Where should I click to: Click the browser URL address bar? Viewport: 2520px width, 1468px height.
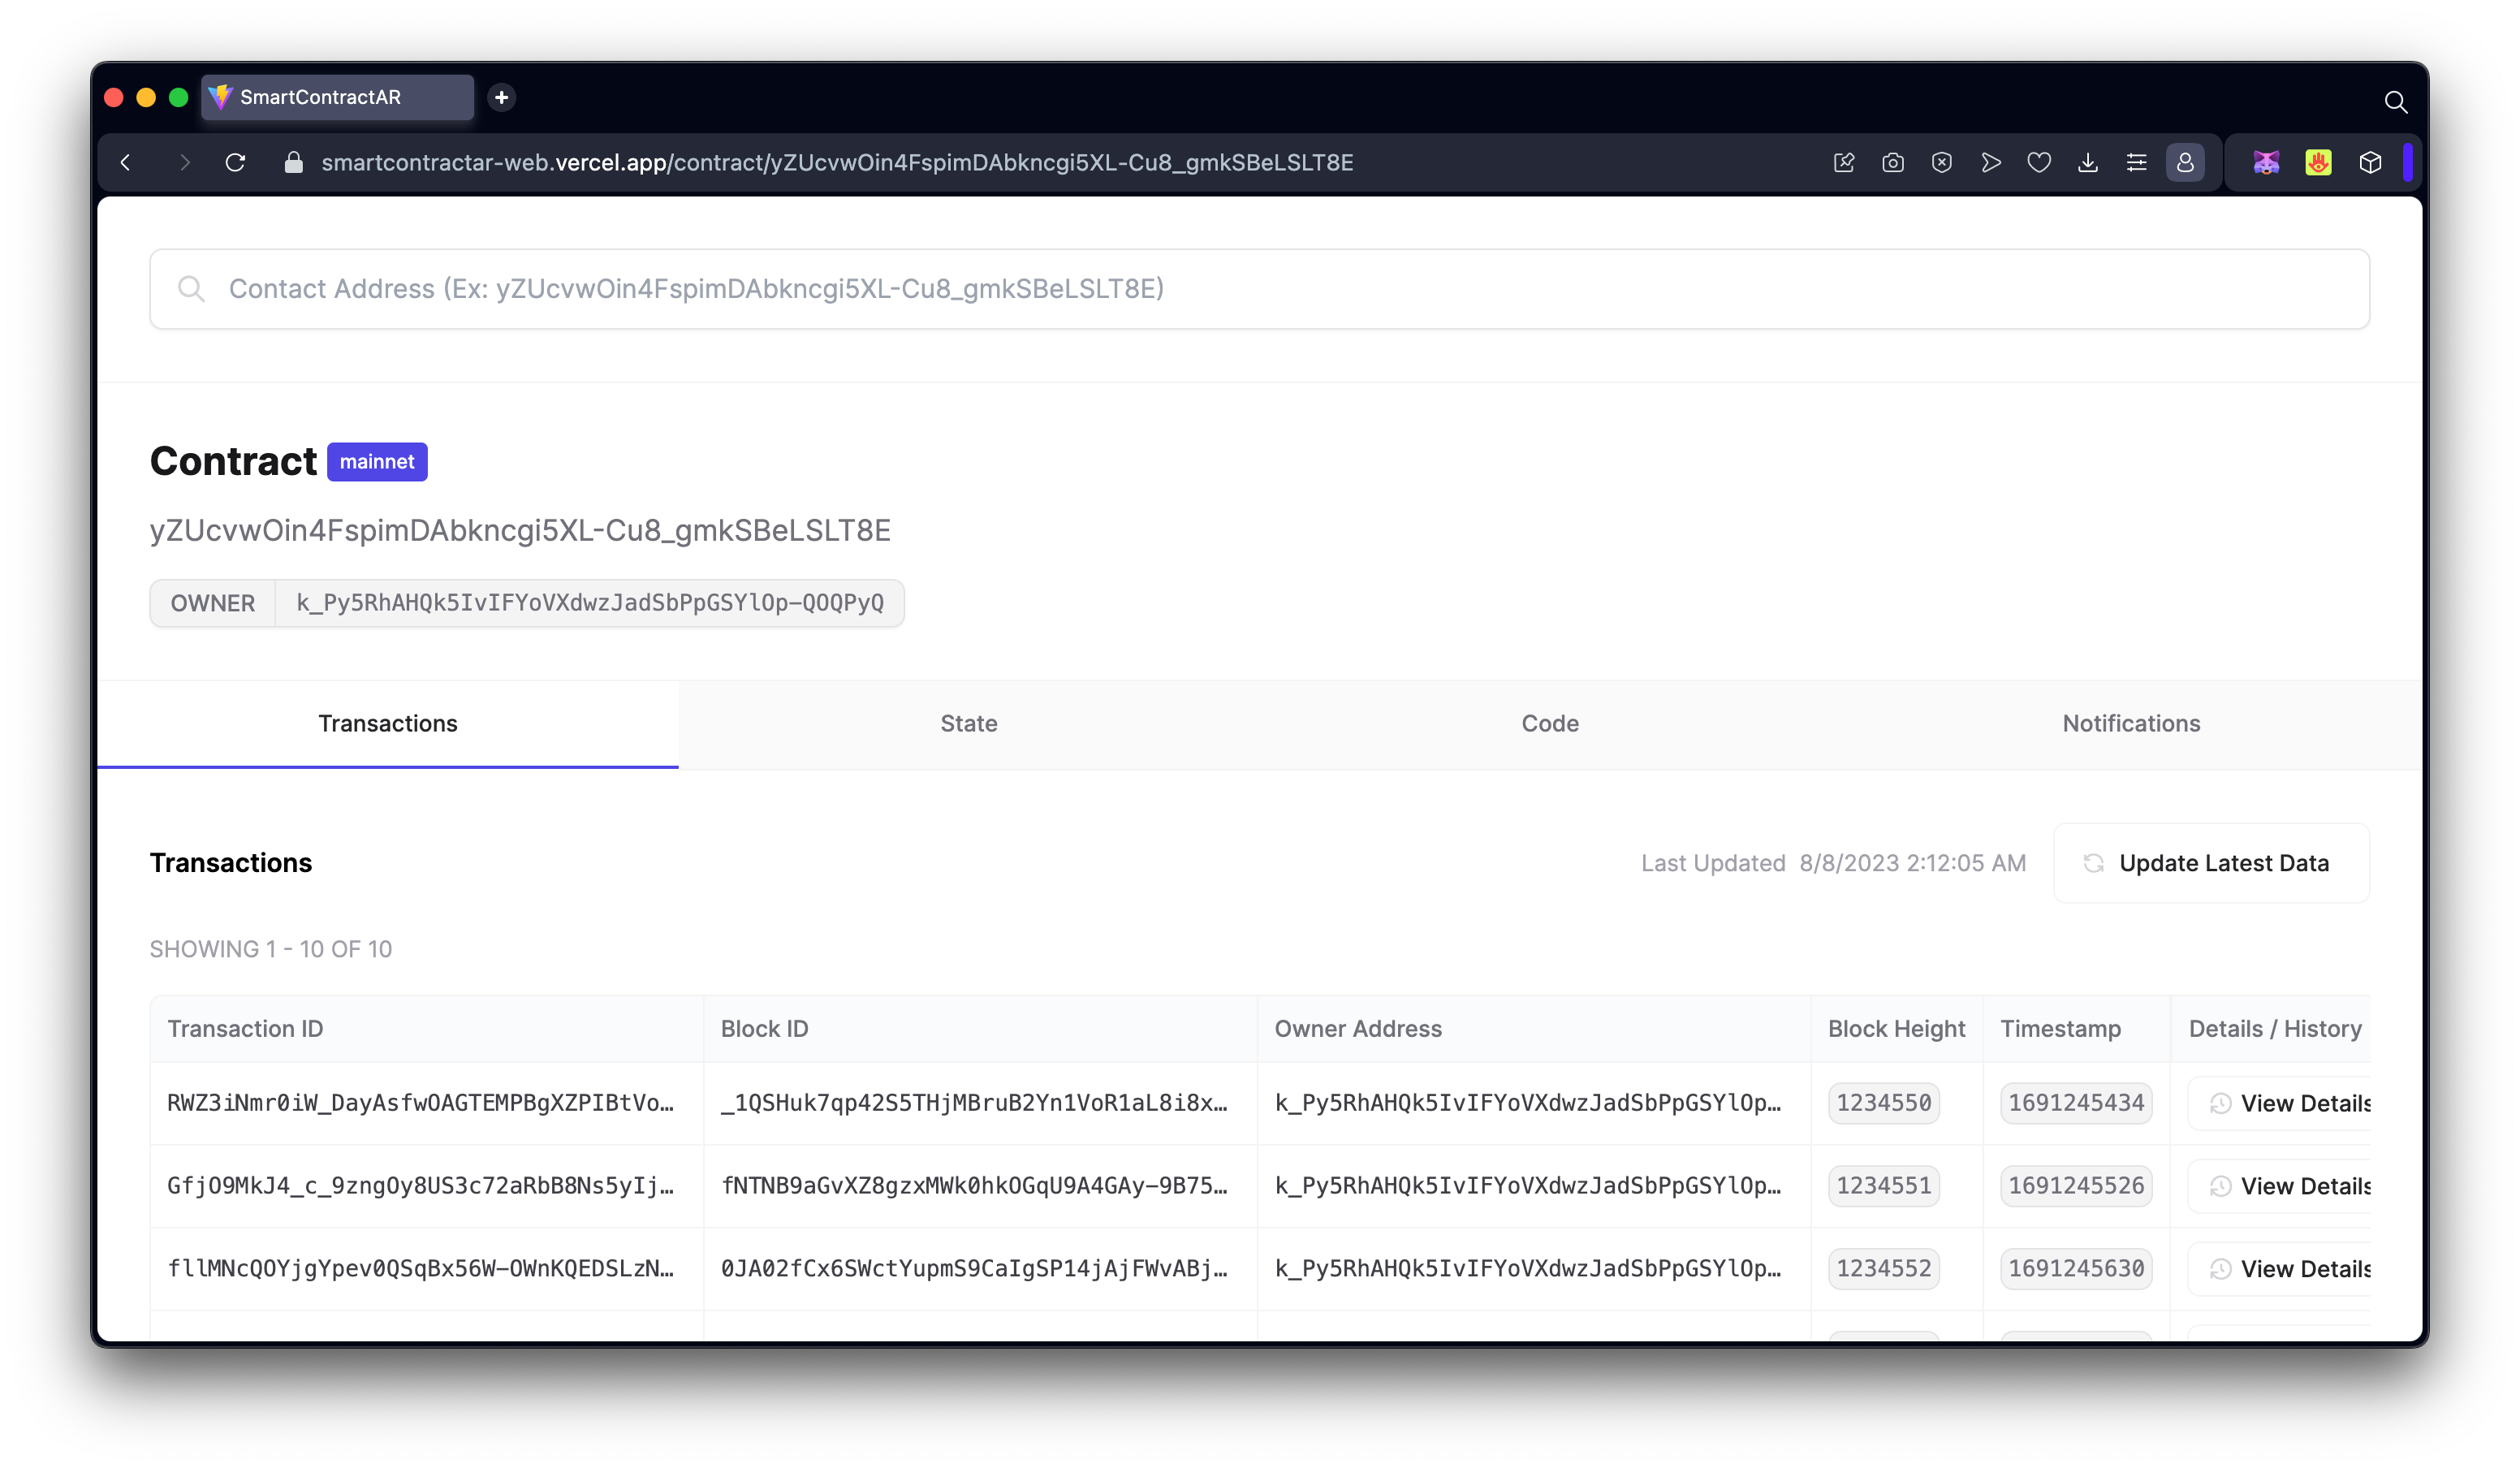pos(836,162)
